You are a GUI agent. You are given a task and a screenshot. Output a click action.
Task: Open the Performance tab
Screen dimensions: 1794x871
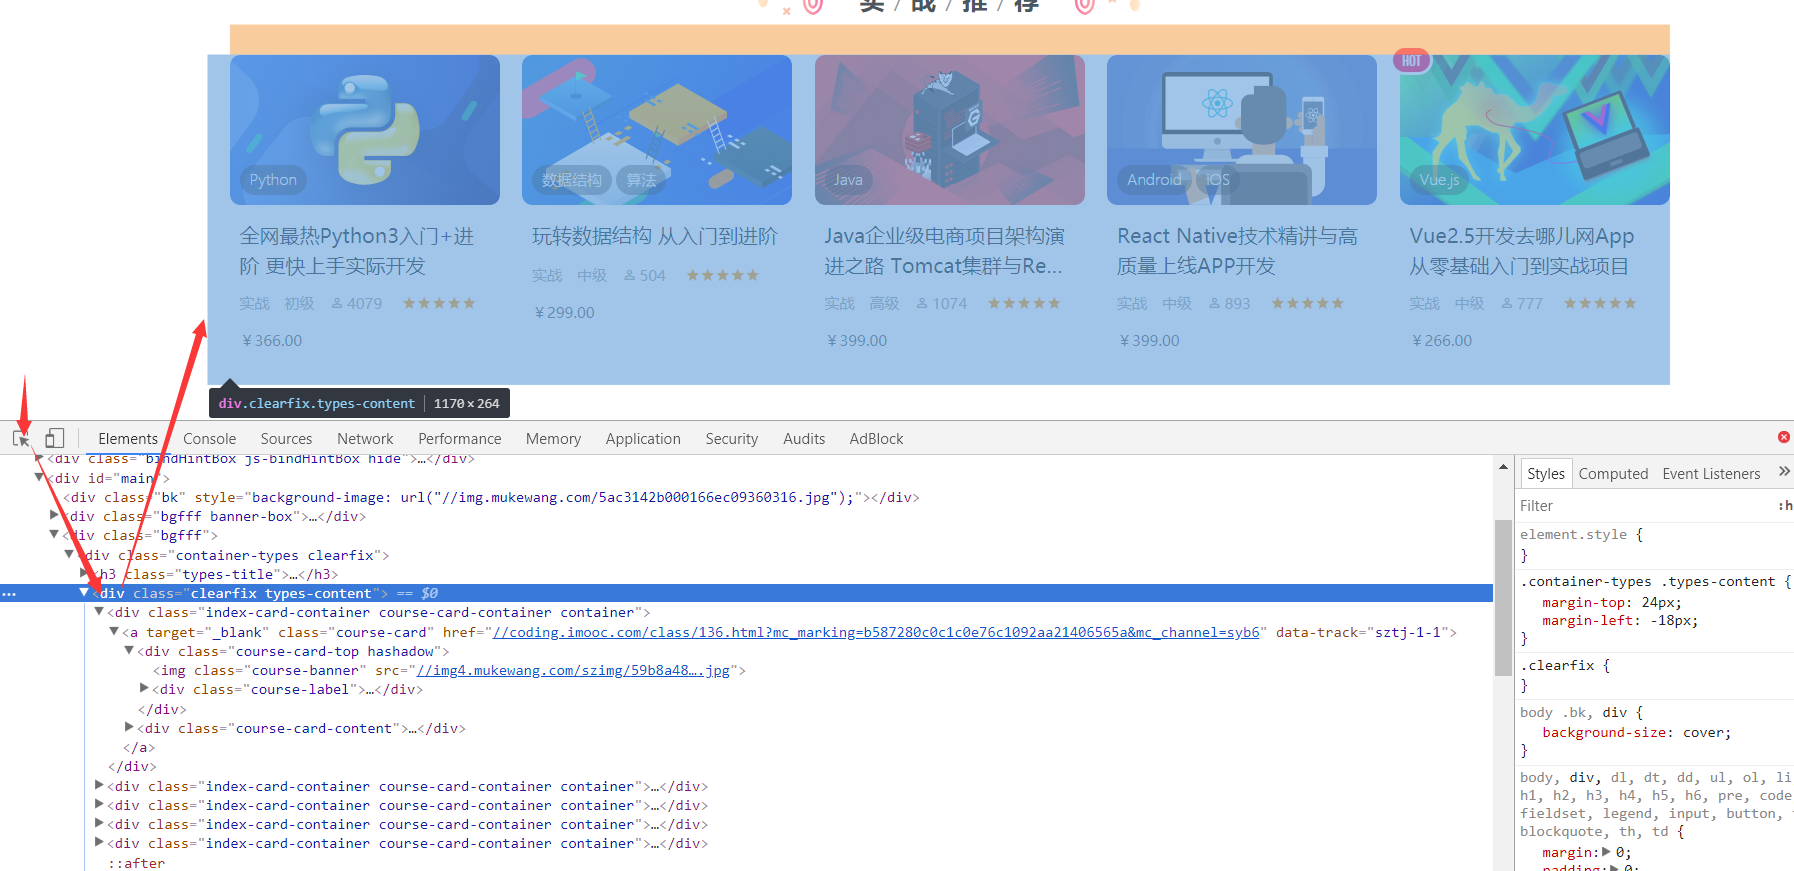click(x=460, y=439)
